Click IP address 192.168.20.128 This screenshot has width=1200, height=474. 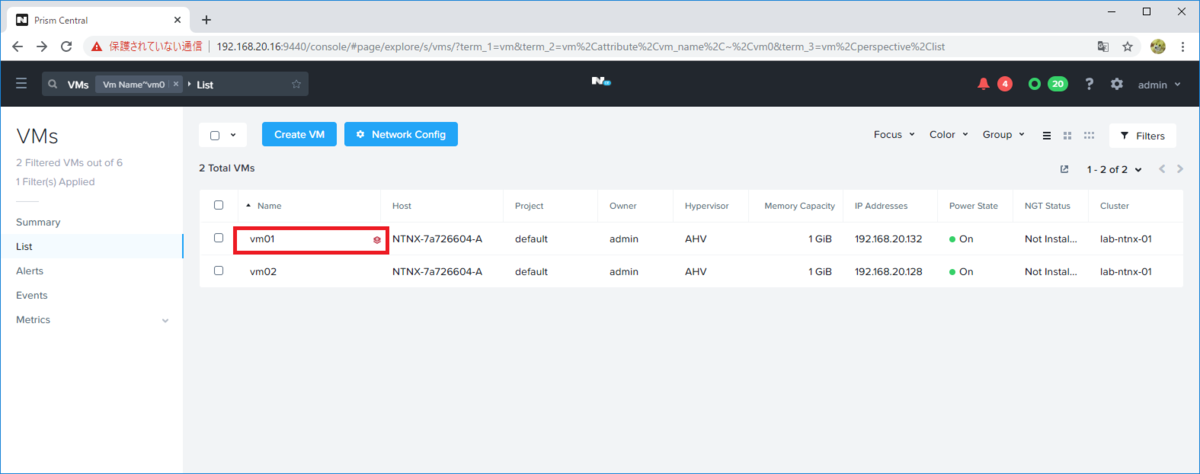[888, 272]
